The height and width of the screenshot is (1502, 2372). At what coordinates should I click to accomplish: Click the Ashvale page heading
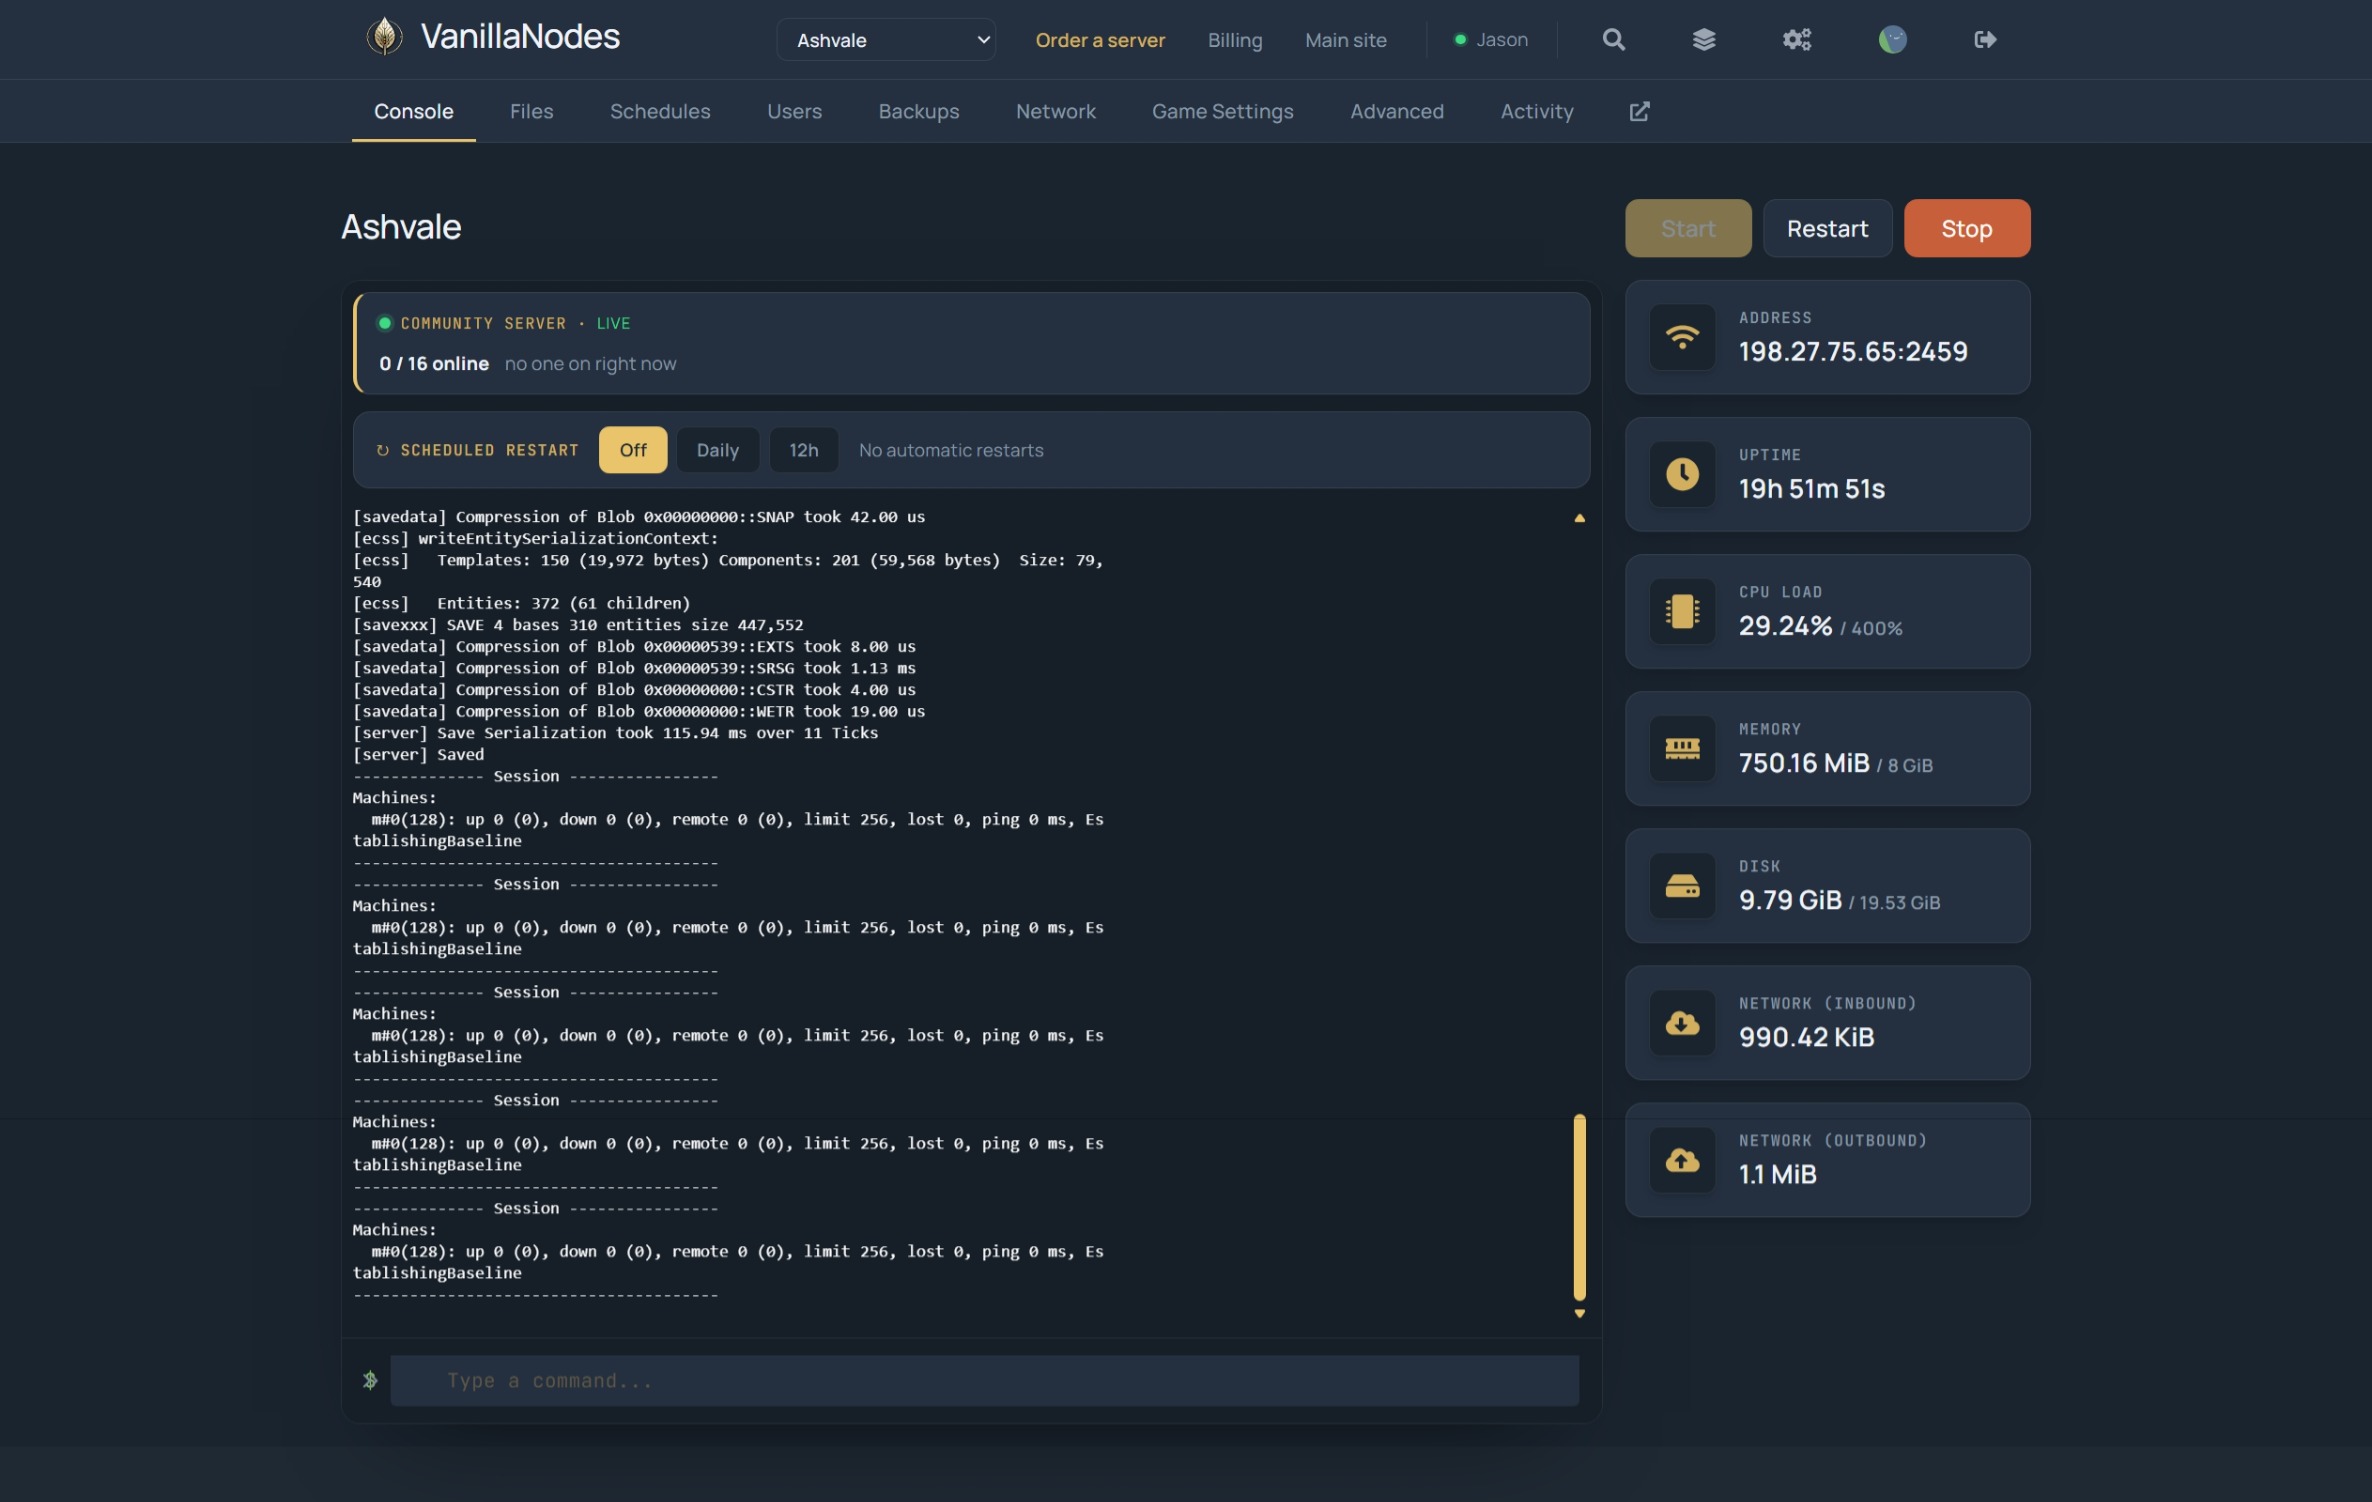[401, 227]
